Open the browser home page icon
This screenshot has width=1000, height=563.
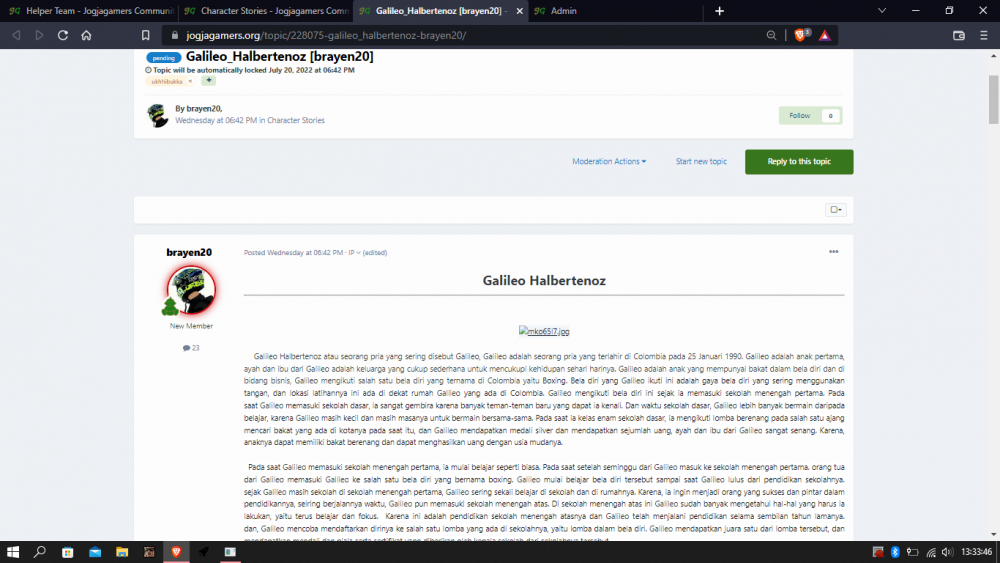tap(86, 36)
